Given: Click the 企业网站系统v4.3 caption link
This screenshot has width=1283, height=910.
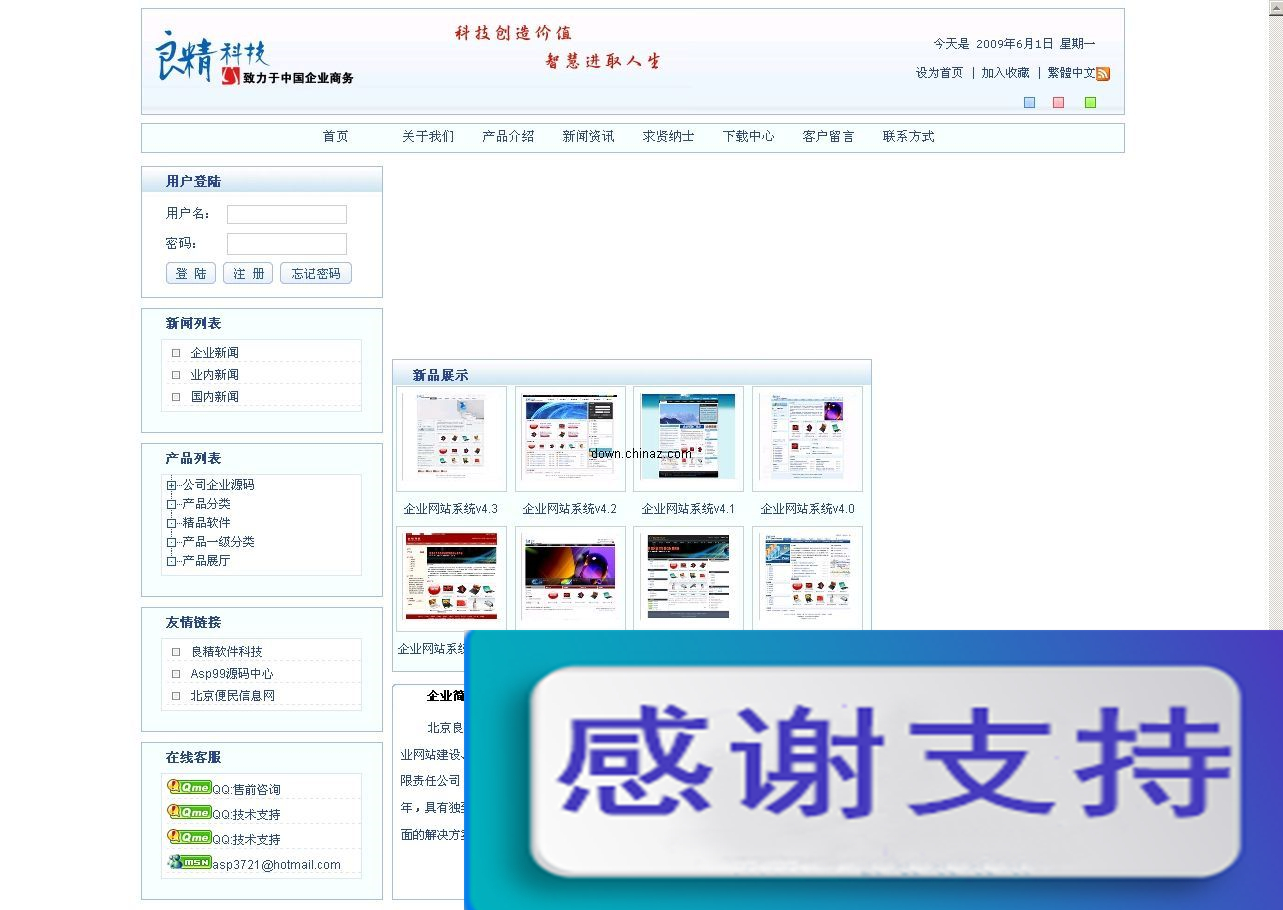Looking at the screenshot, I should tap(451, 509).
